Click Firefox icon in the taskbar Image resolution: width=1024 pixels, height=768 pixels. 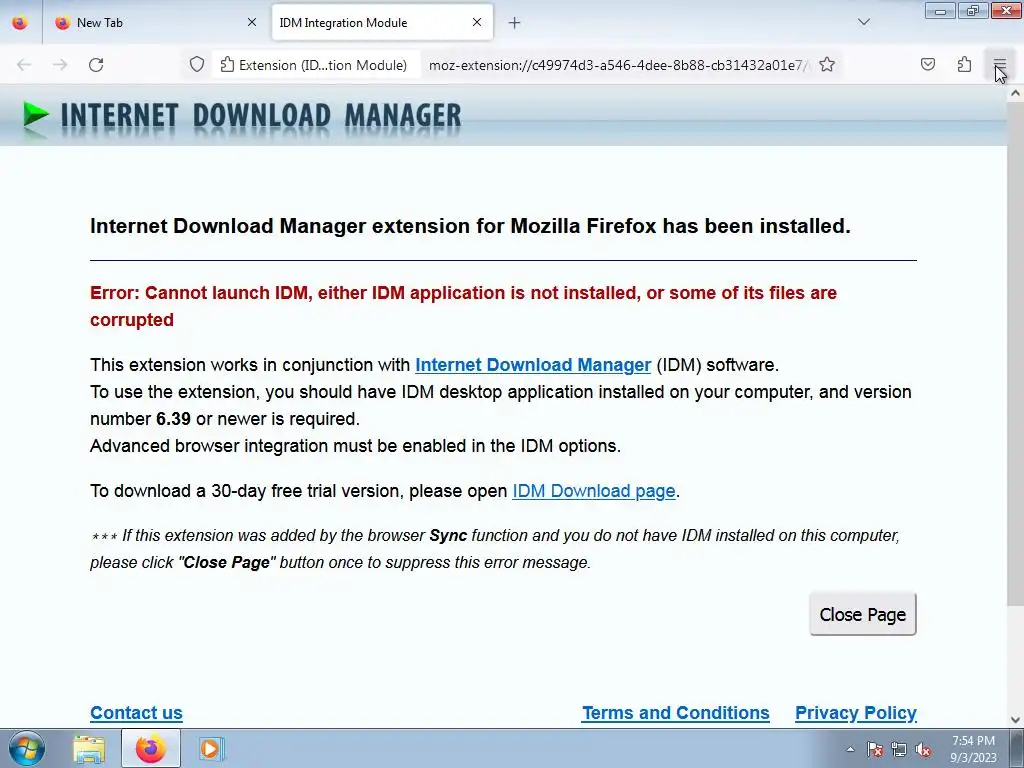click(150, 748)
